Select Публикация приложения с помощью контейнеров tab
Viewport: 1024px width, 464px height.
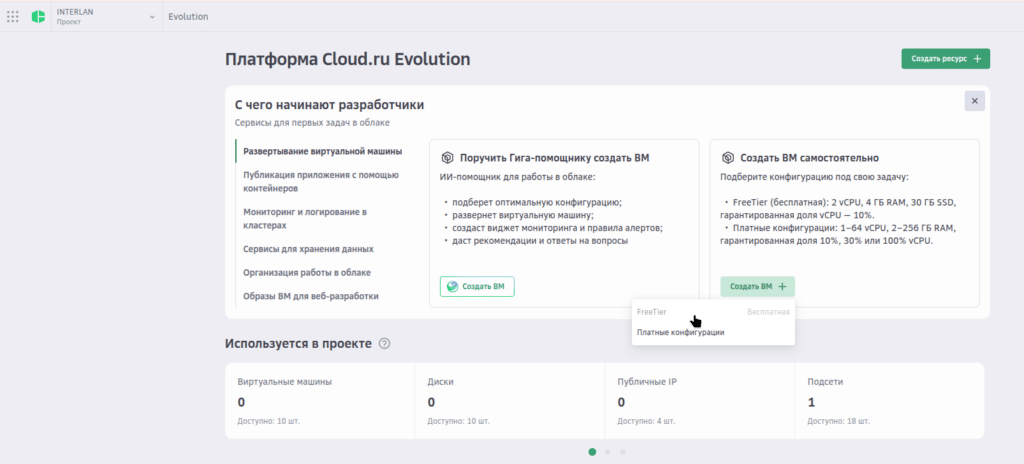point(323,182)
